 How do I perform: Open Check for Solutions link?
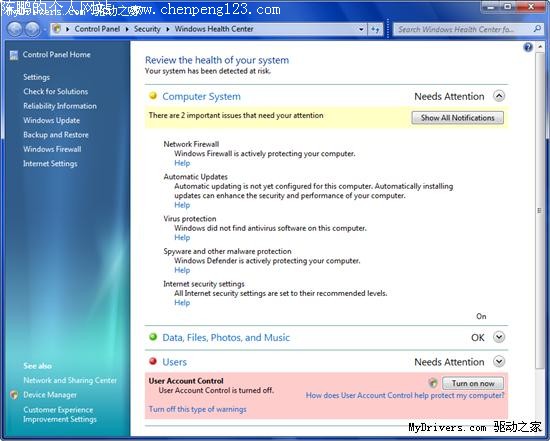pos(55,92)
